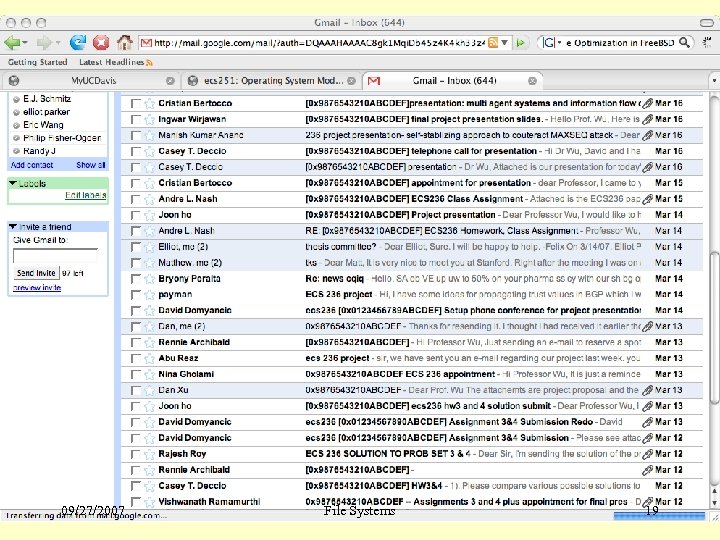Screen dimensions: 720x540
Task: Click the Show all contacts link
Action: [x=90, y=165]
